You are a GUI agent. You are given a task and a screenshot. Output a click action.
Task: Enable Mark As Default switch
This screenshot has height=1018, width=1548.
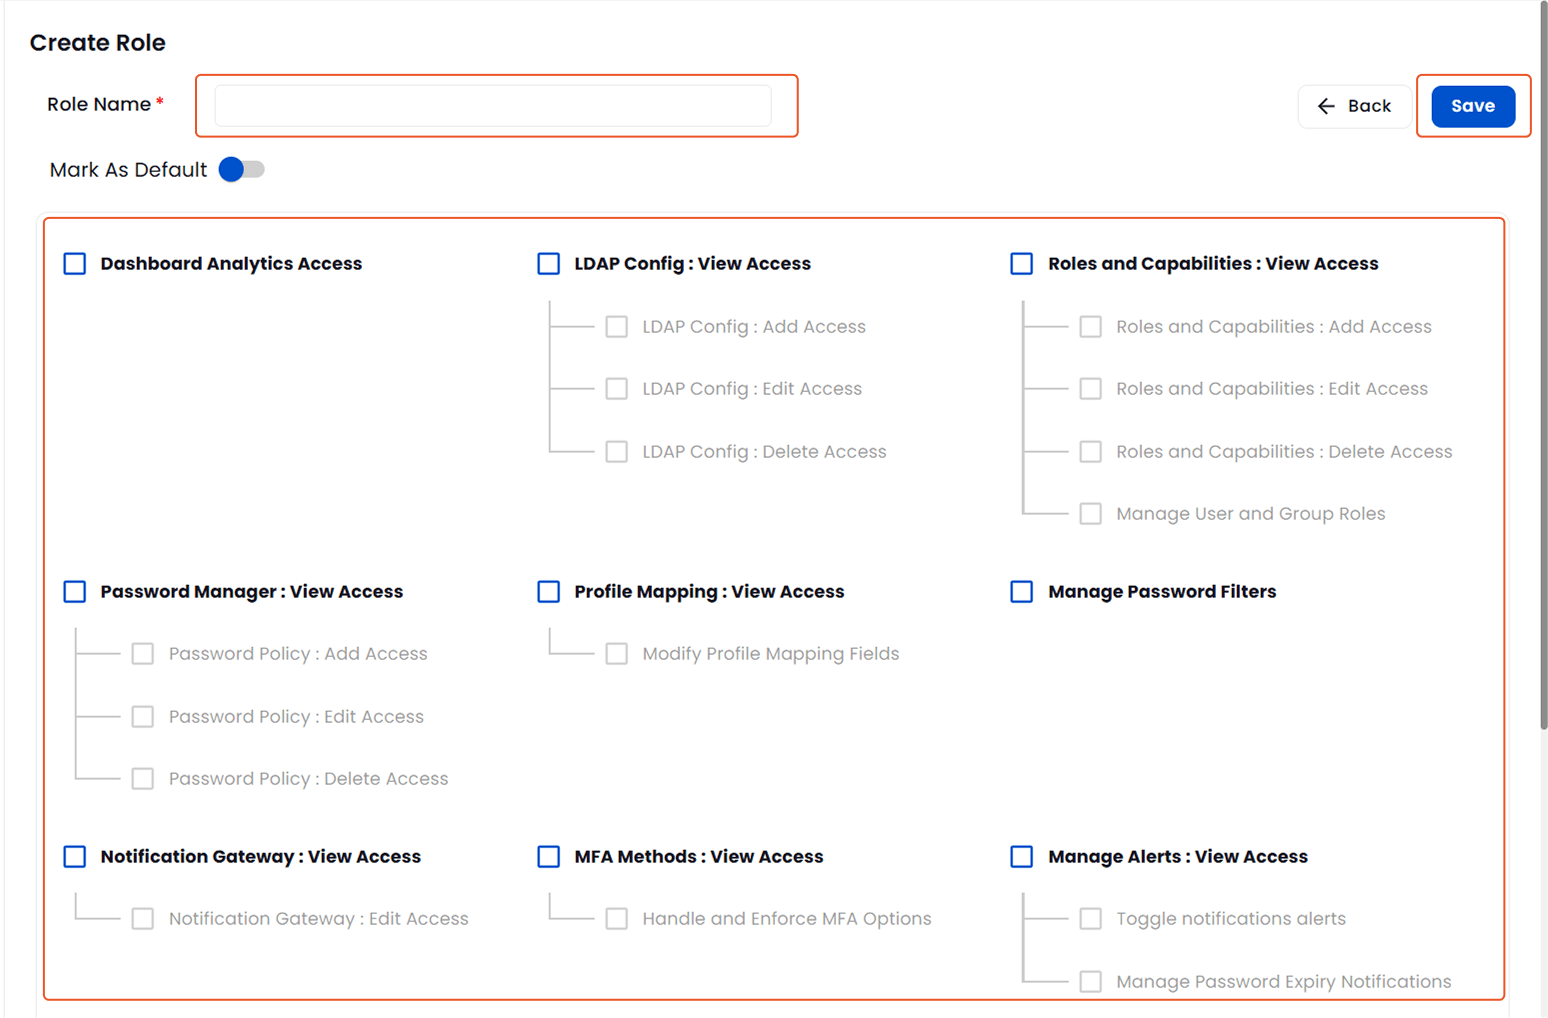point(240,169)
